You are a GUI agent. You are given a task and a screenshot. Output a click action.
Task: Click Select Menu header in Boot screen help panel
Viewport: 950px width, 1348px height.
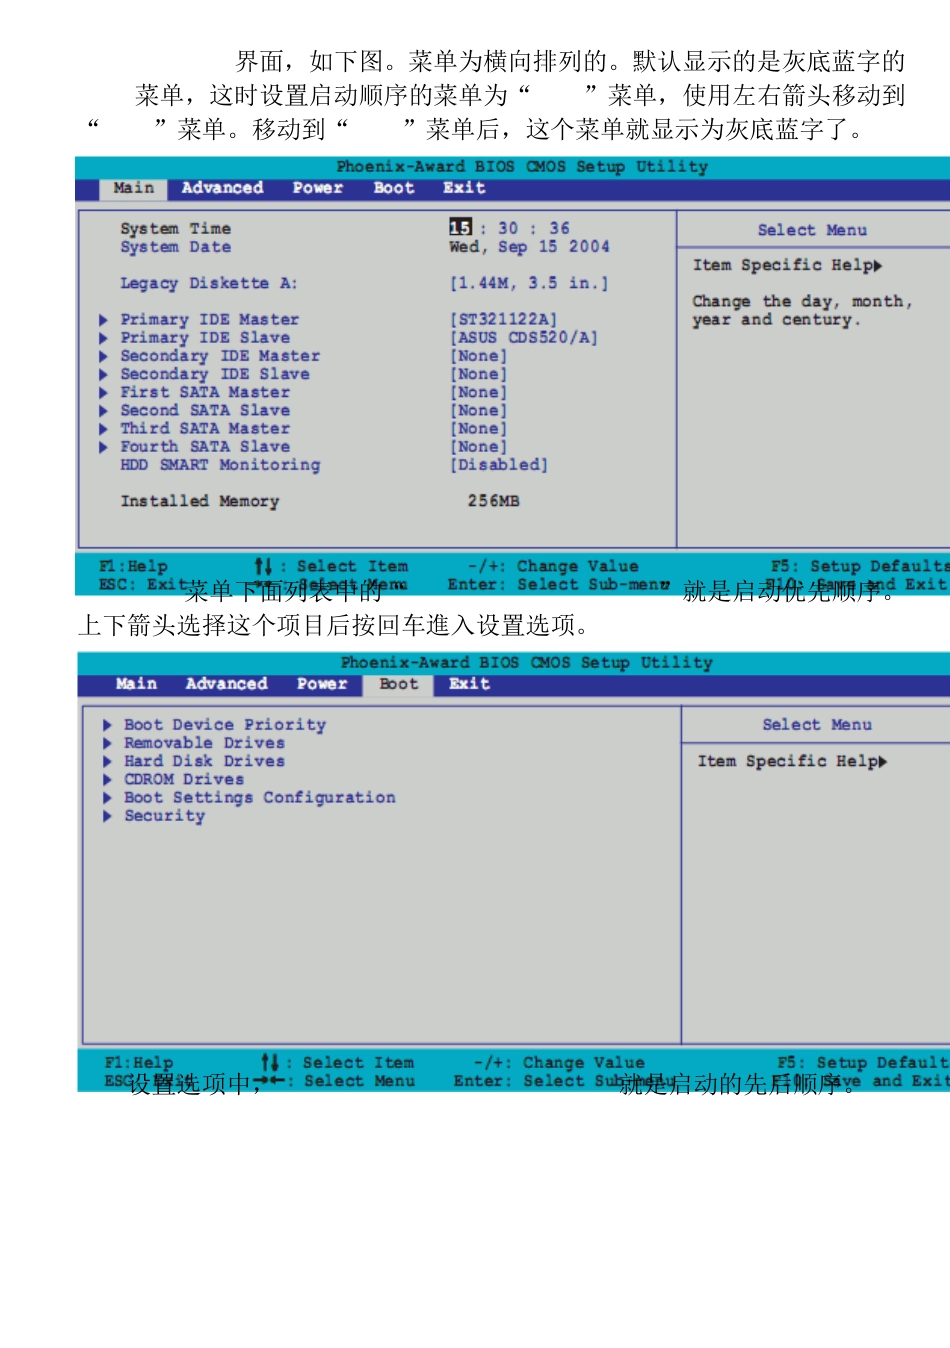(817, 725)
